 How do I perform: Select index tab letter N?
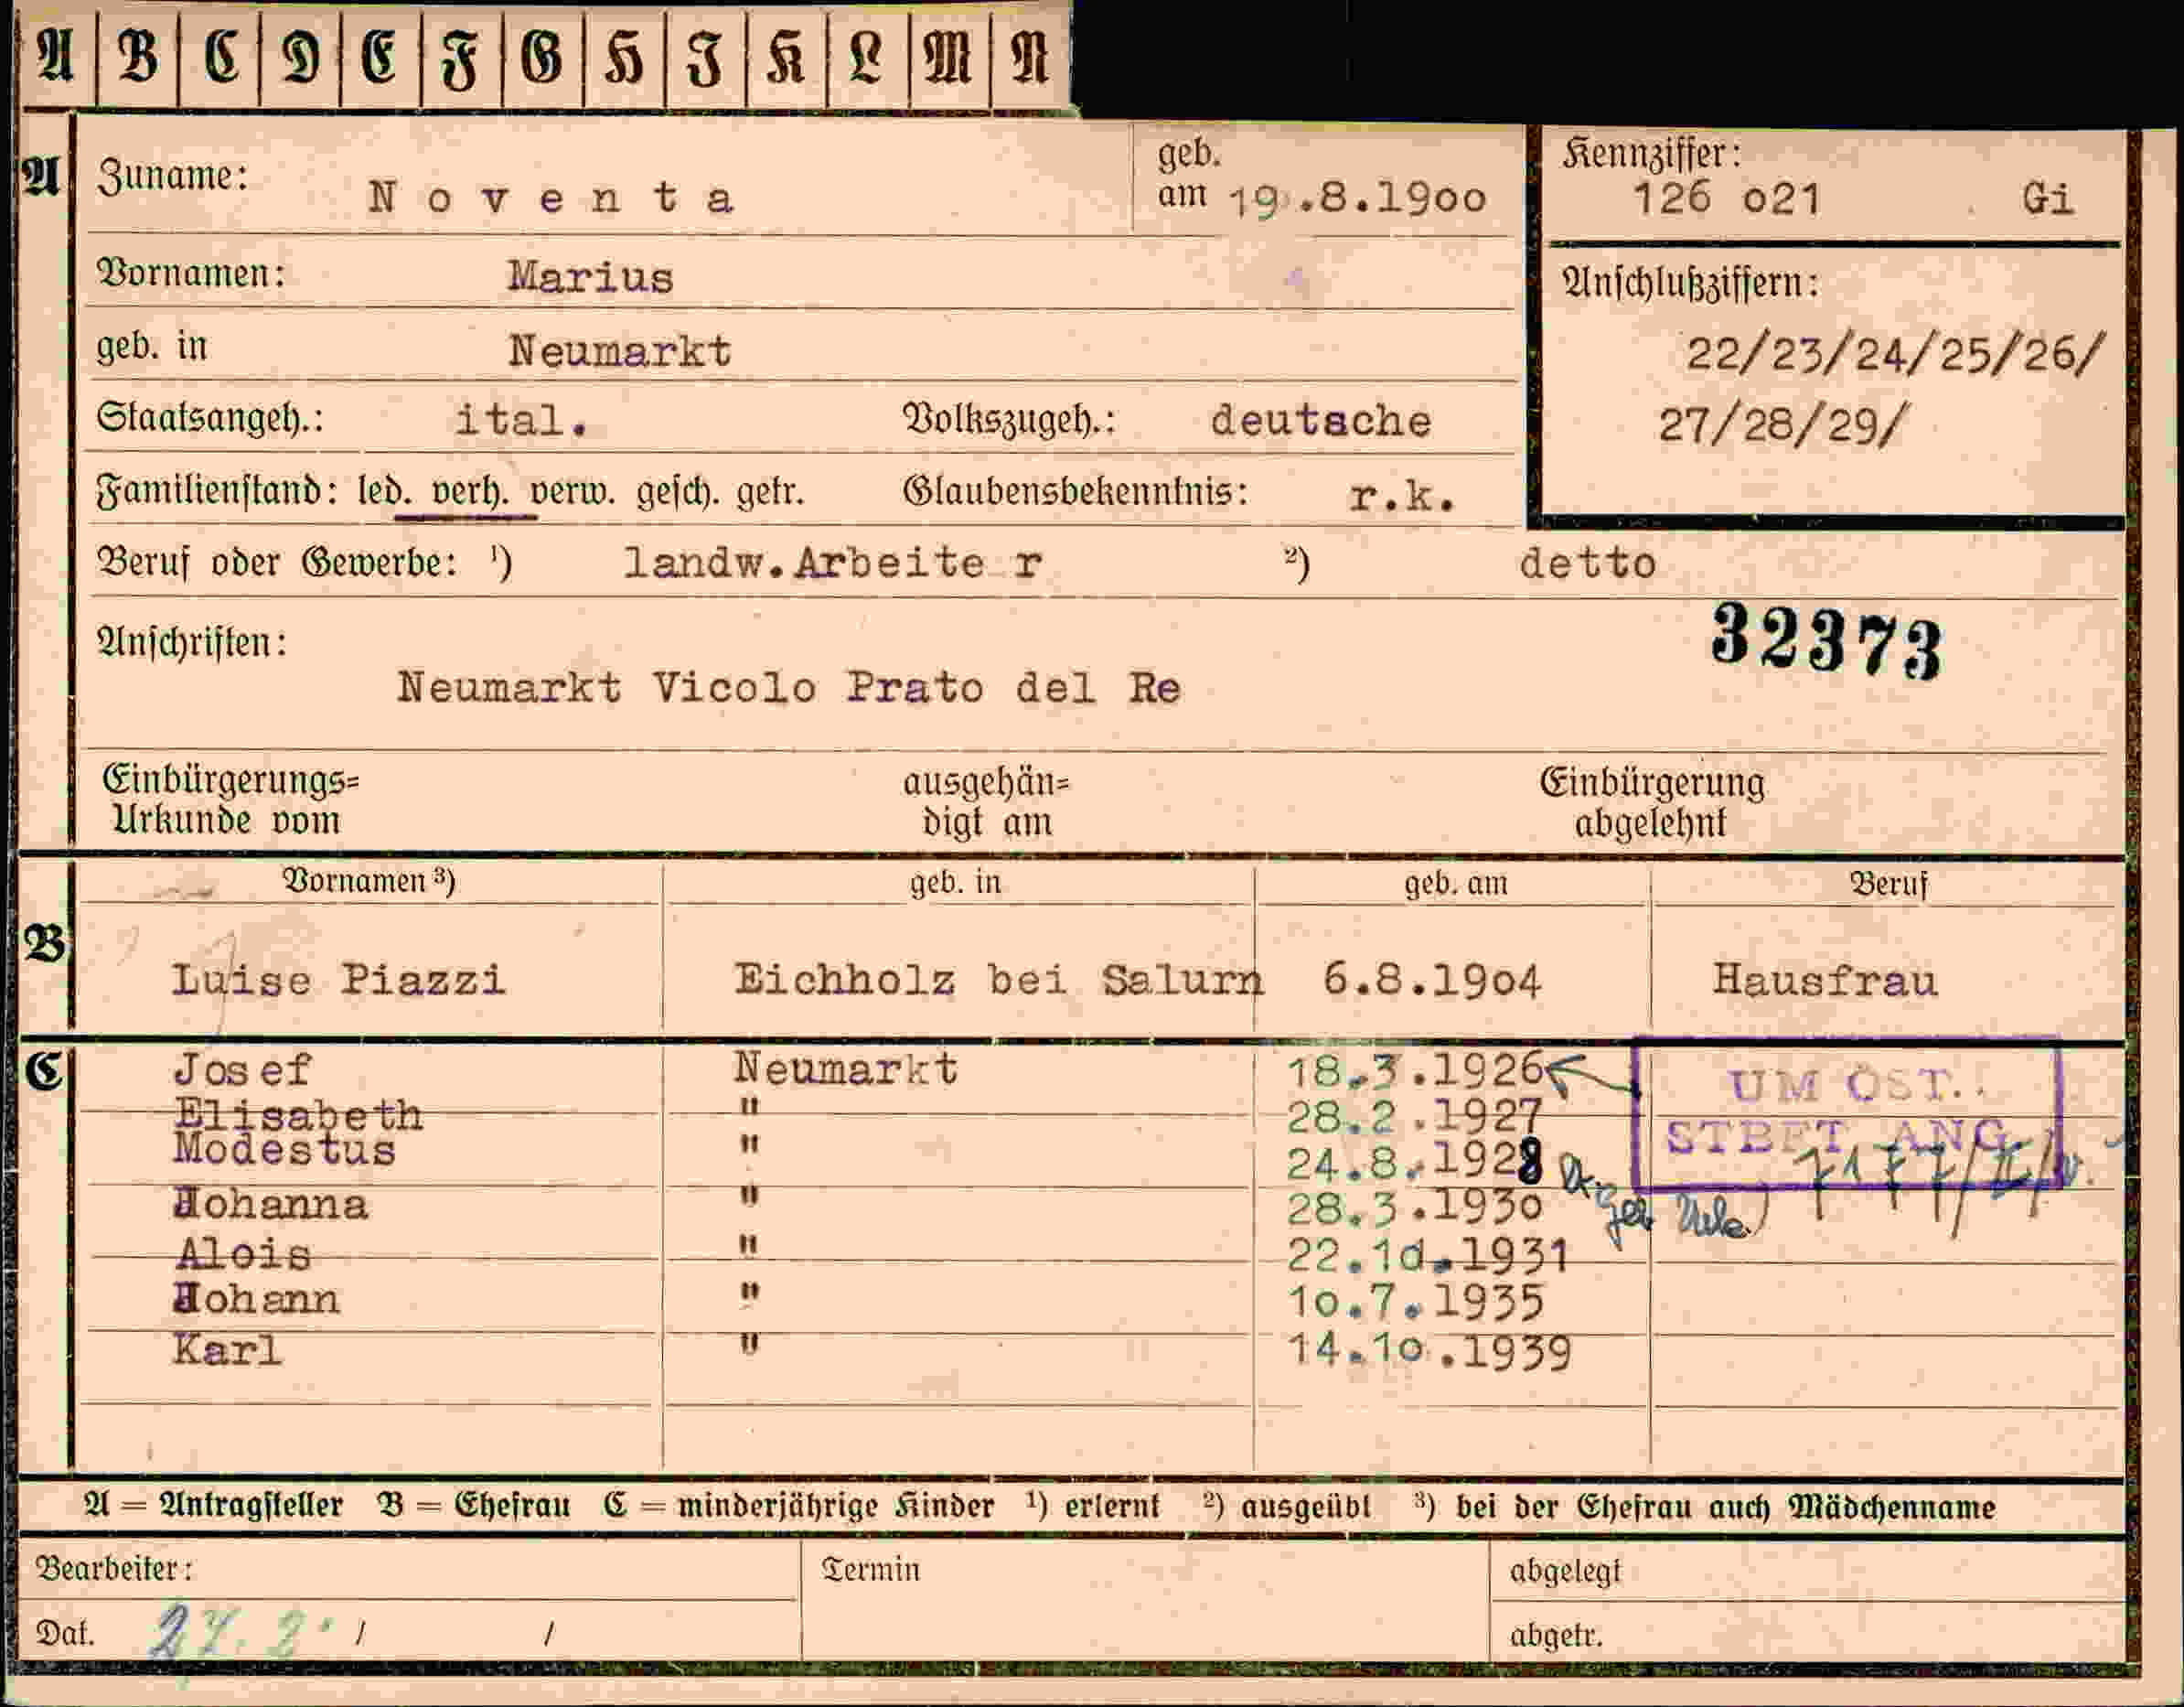[1030, 57]
